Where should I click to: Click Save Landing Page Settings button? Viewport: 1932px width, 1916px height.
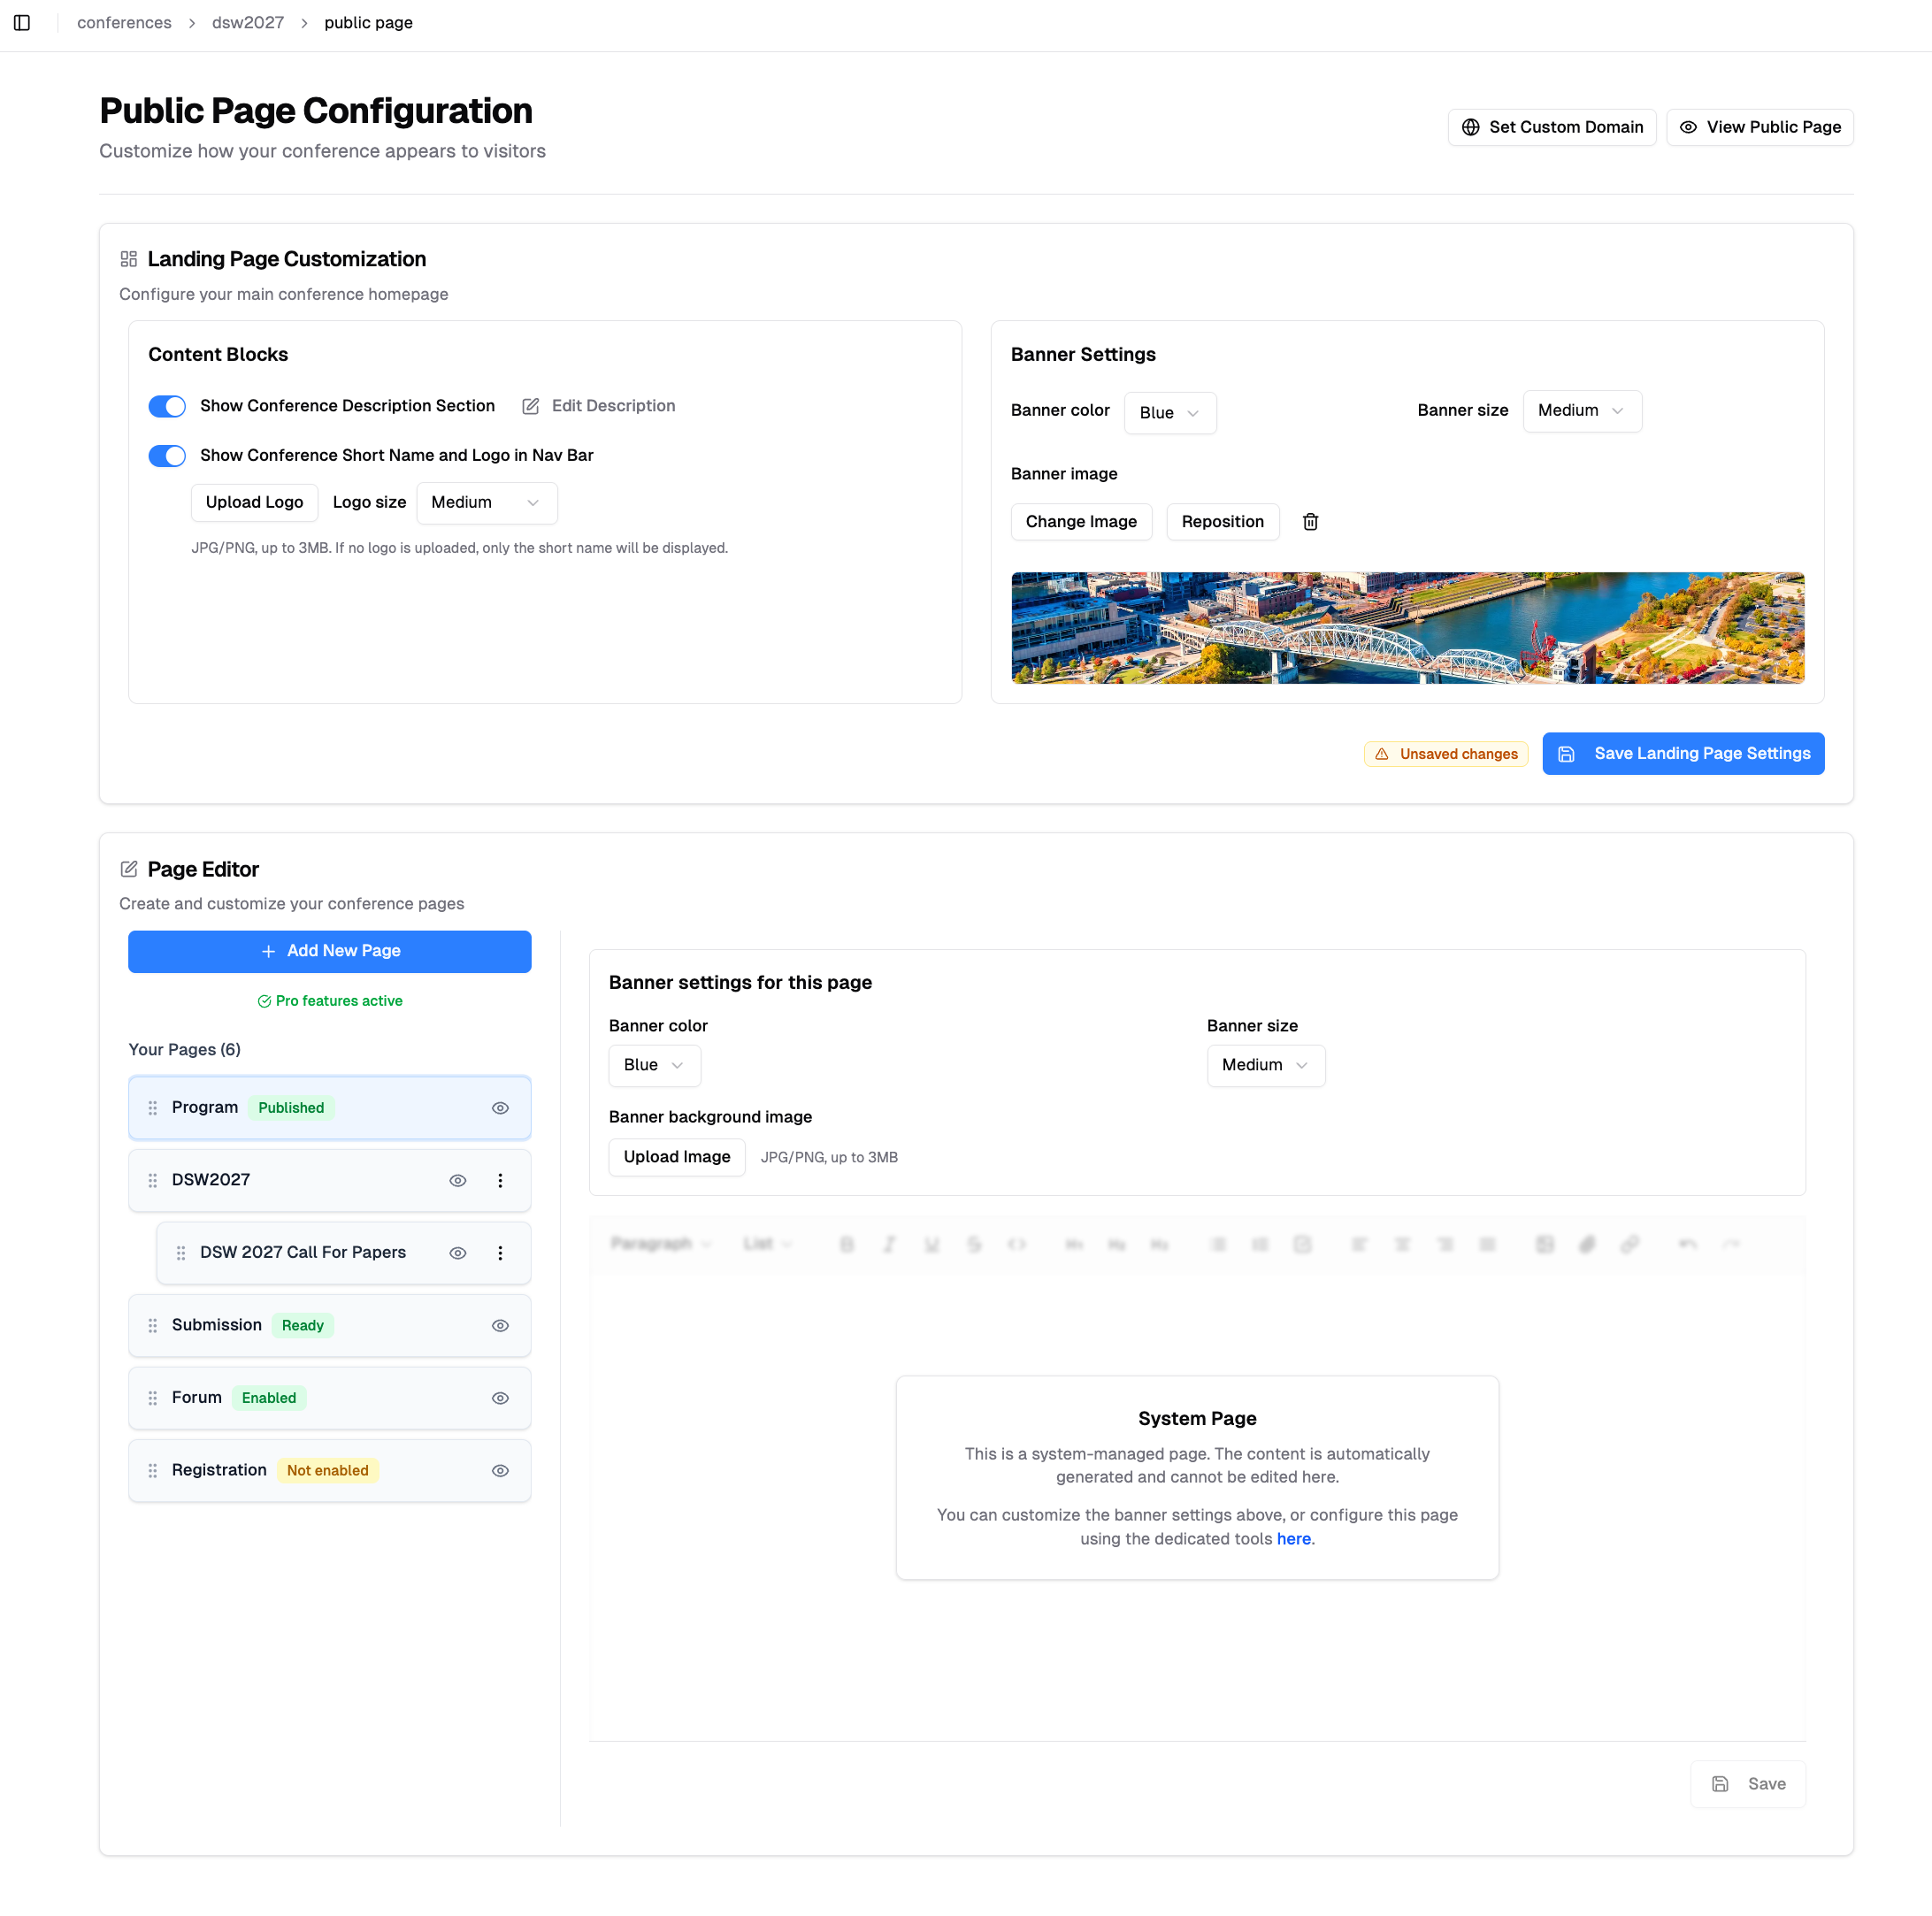point(1682,753)
